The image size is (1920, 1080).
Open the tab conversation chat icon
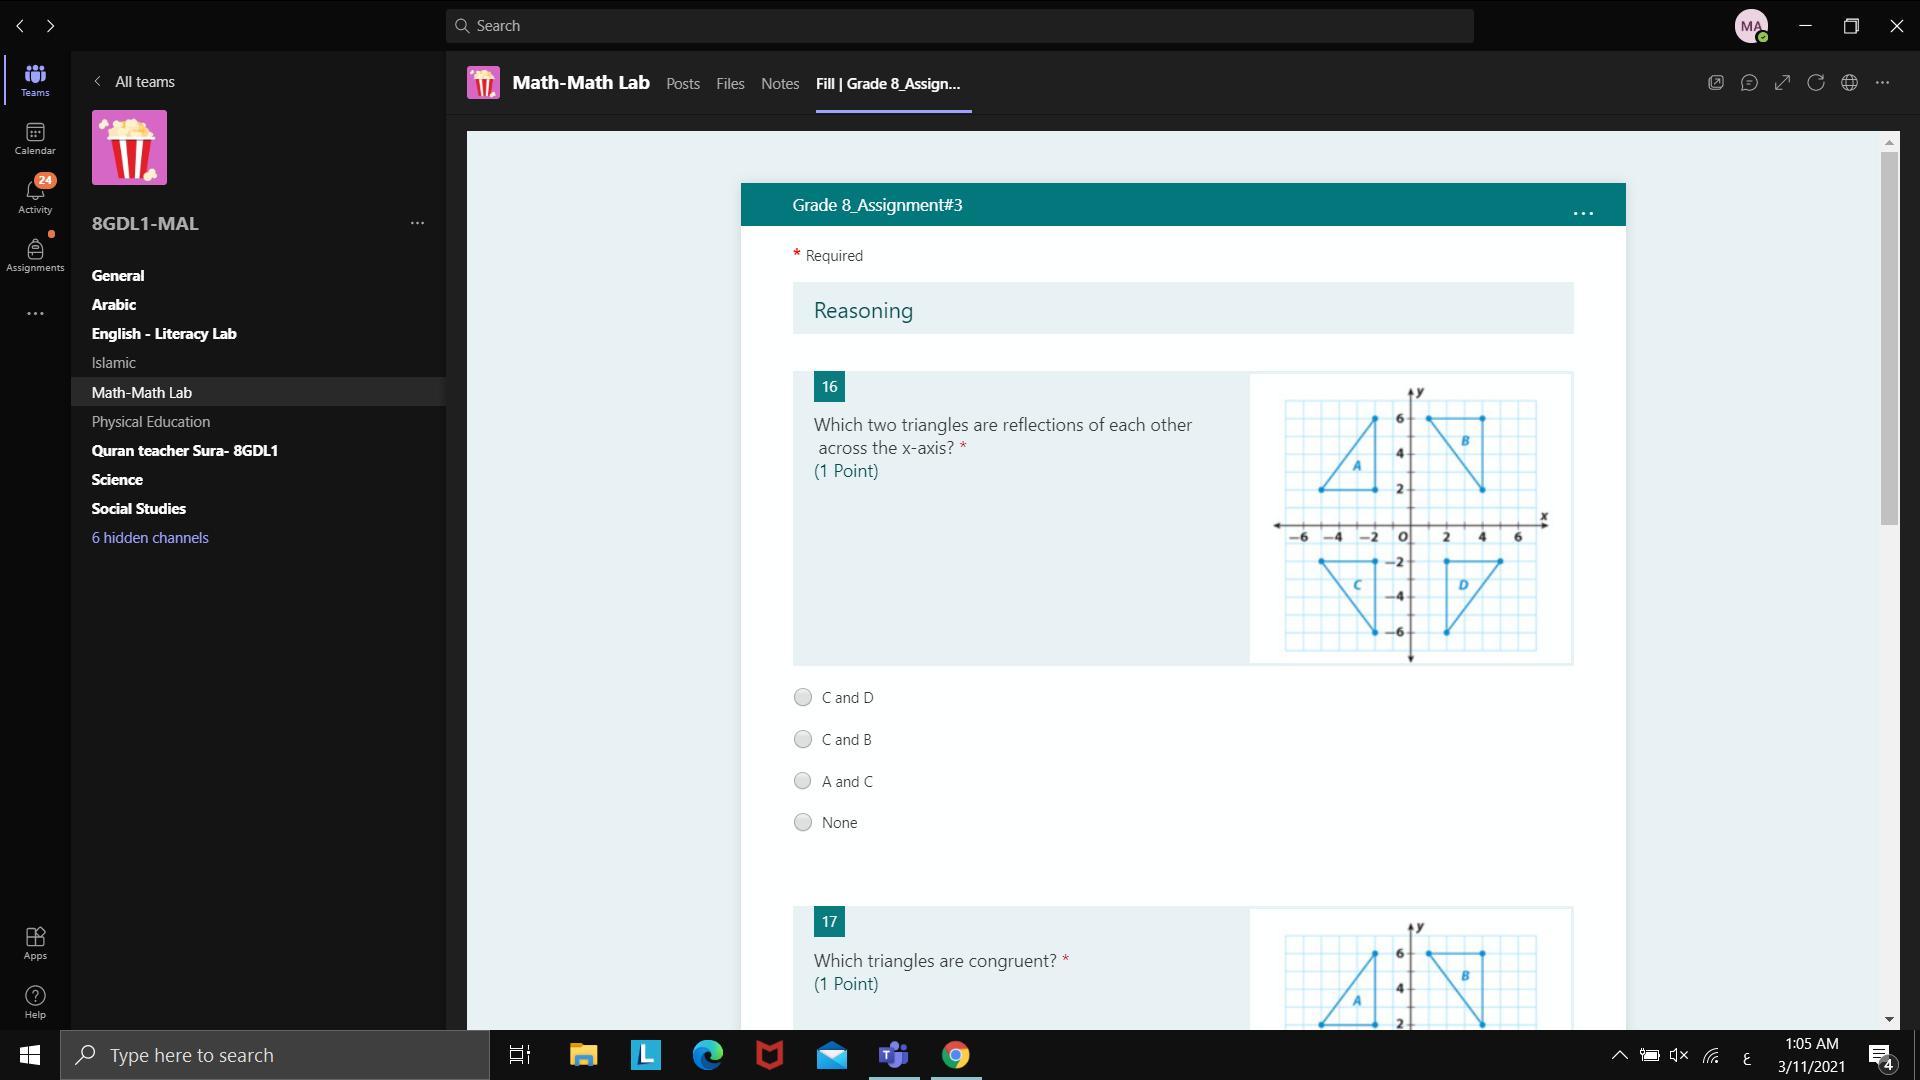pos(1749,83)
